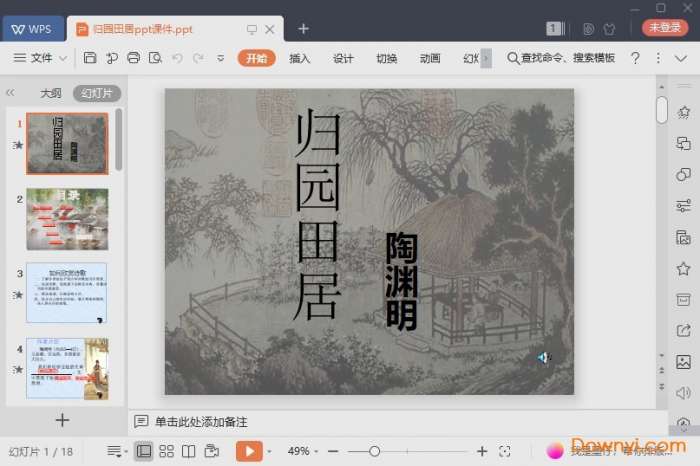Image resolution: width=700 pixels, height=466 pixels.
Task: Switch to reading view with the book icon
Action: (x=188, y=451)
